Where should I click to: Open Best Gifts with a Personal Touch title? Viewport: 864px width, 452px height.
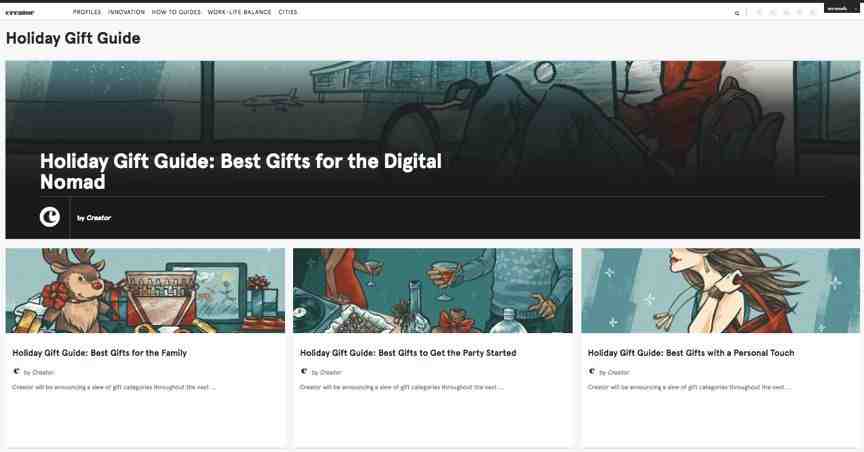pyautogui.click(x=691, y=353)
